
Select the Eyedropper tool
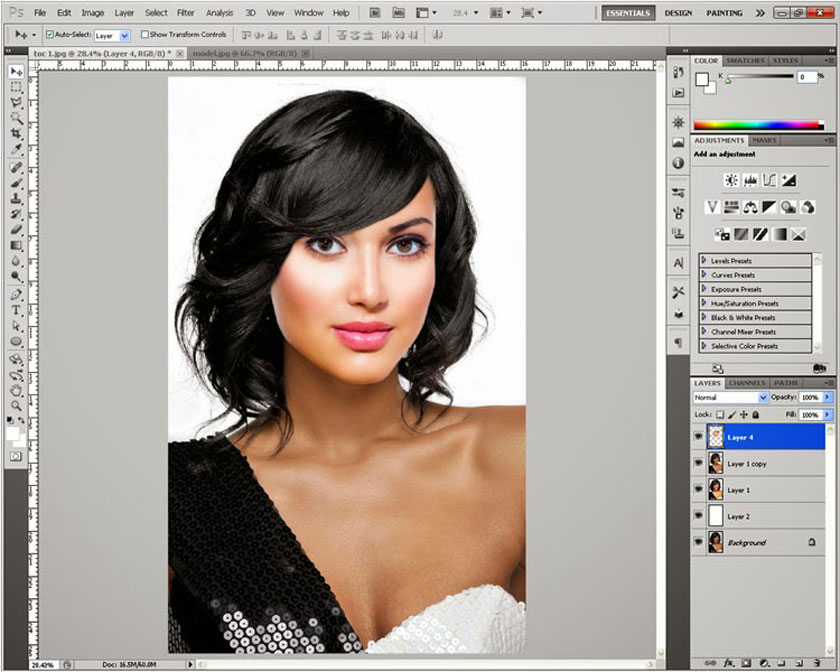[16, 149]
